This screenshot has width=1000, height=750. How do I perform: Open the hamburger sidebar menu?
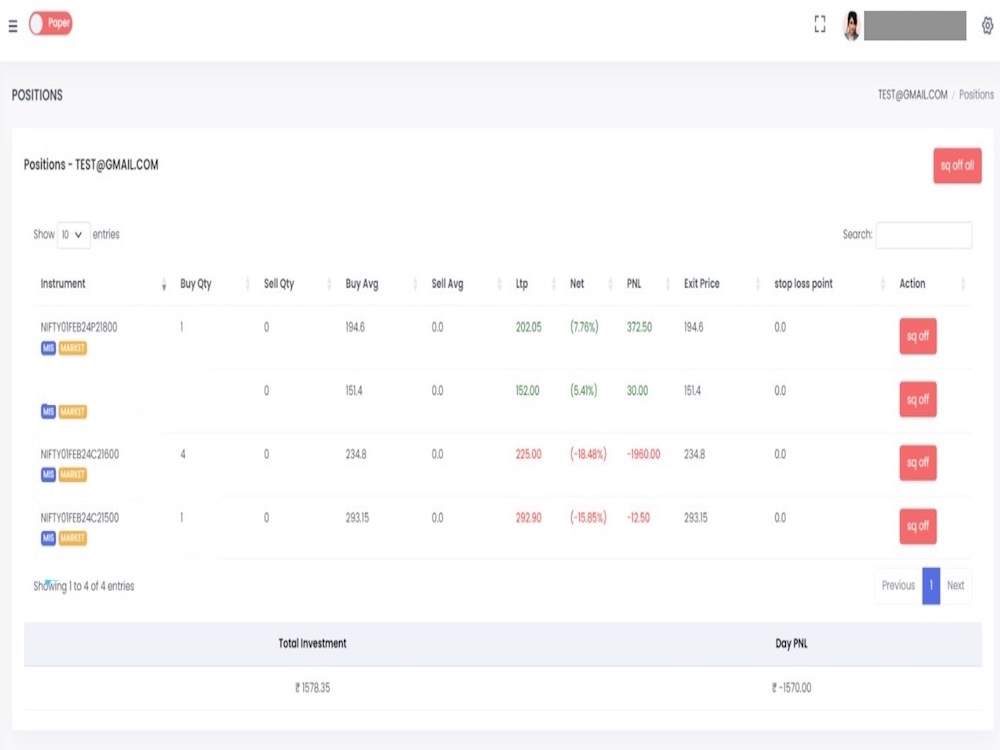13,26
